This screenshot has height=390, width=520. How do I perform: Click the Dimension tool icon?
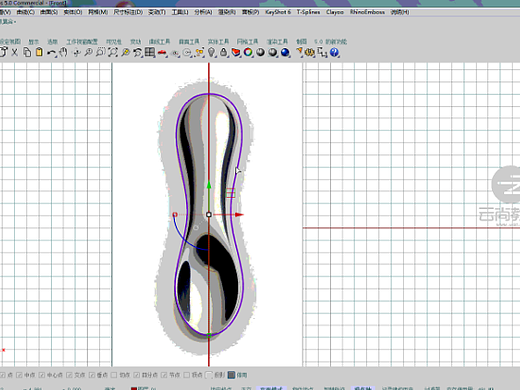pyautogui.click(x=322, y=52)
